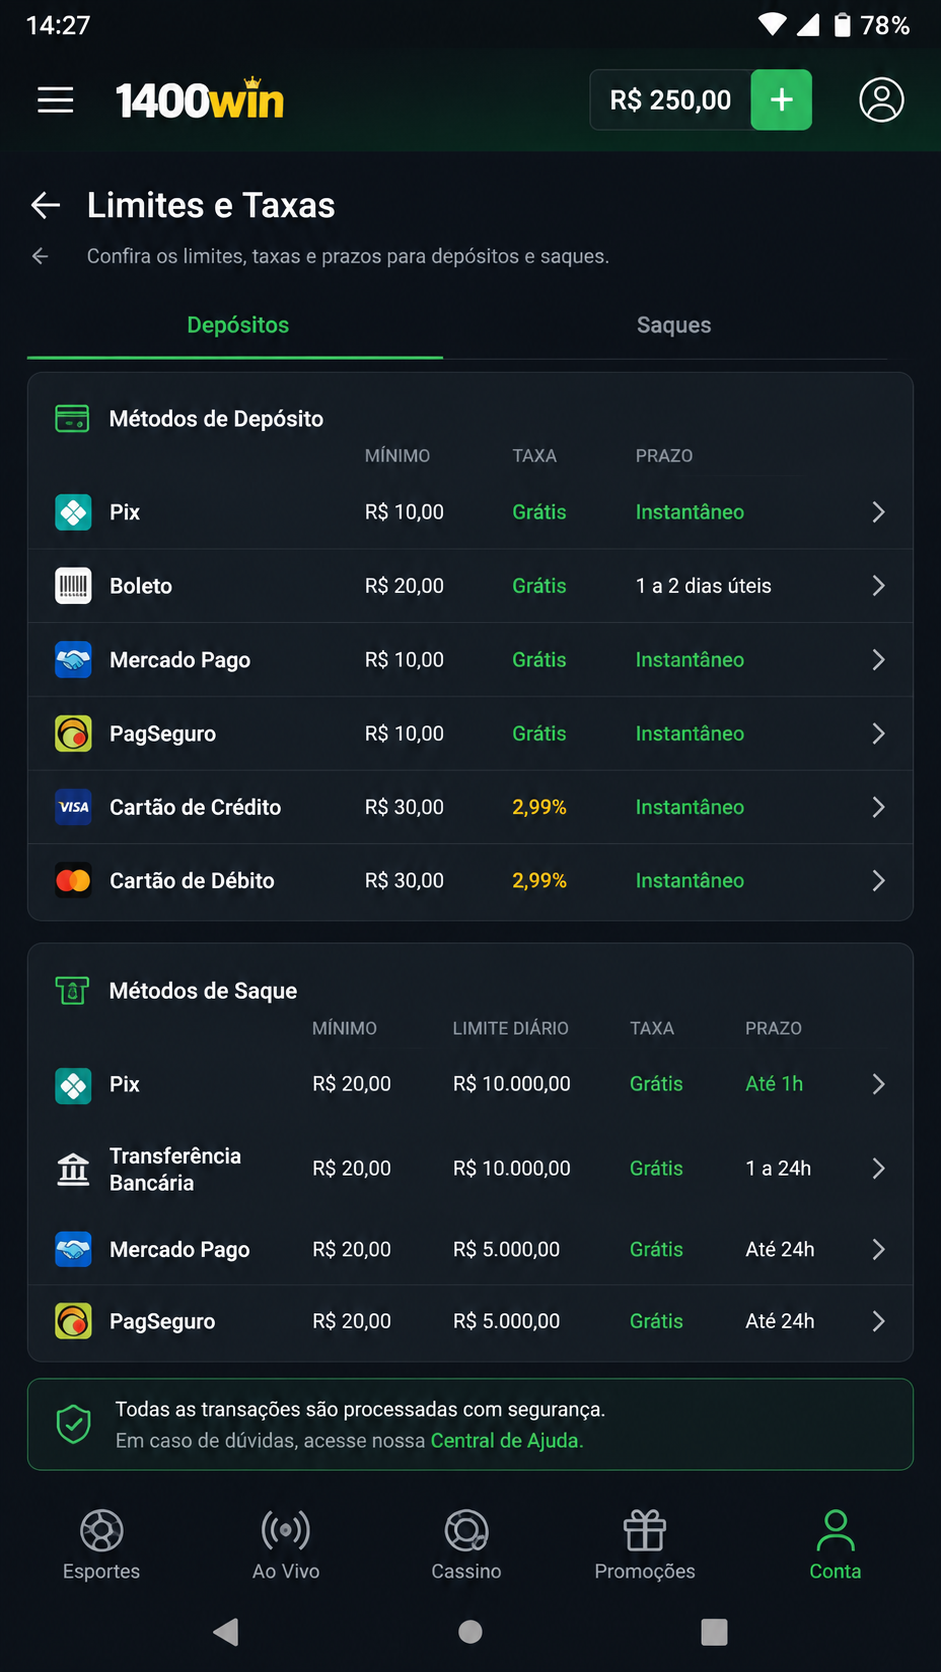Image resolution: width=941 pixels, height=1672 pixels.
Task: Go back using the arrow beside Limites e Taxas
Action: 46,206
